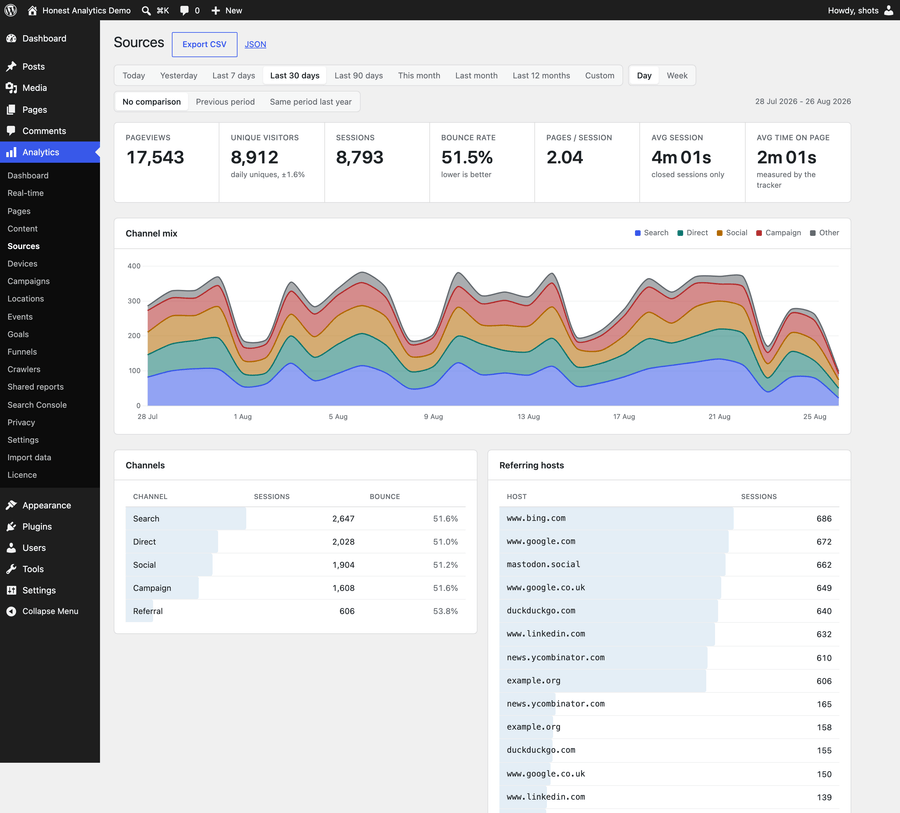Click Honest Analytics Demo site name
Image resolution: width=900 pixels, height=813 pixels.
(86, 10)
